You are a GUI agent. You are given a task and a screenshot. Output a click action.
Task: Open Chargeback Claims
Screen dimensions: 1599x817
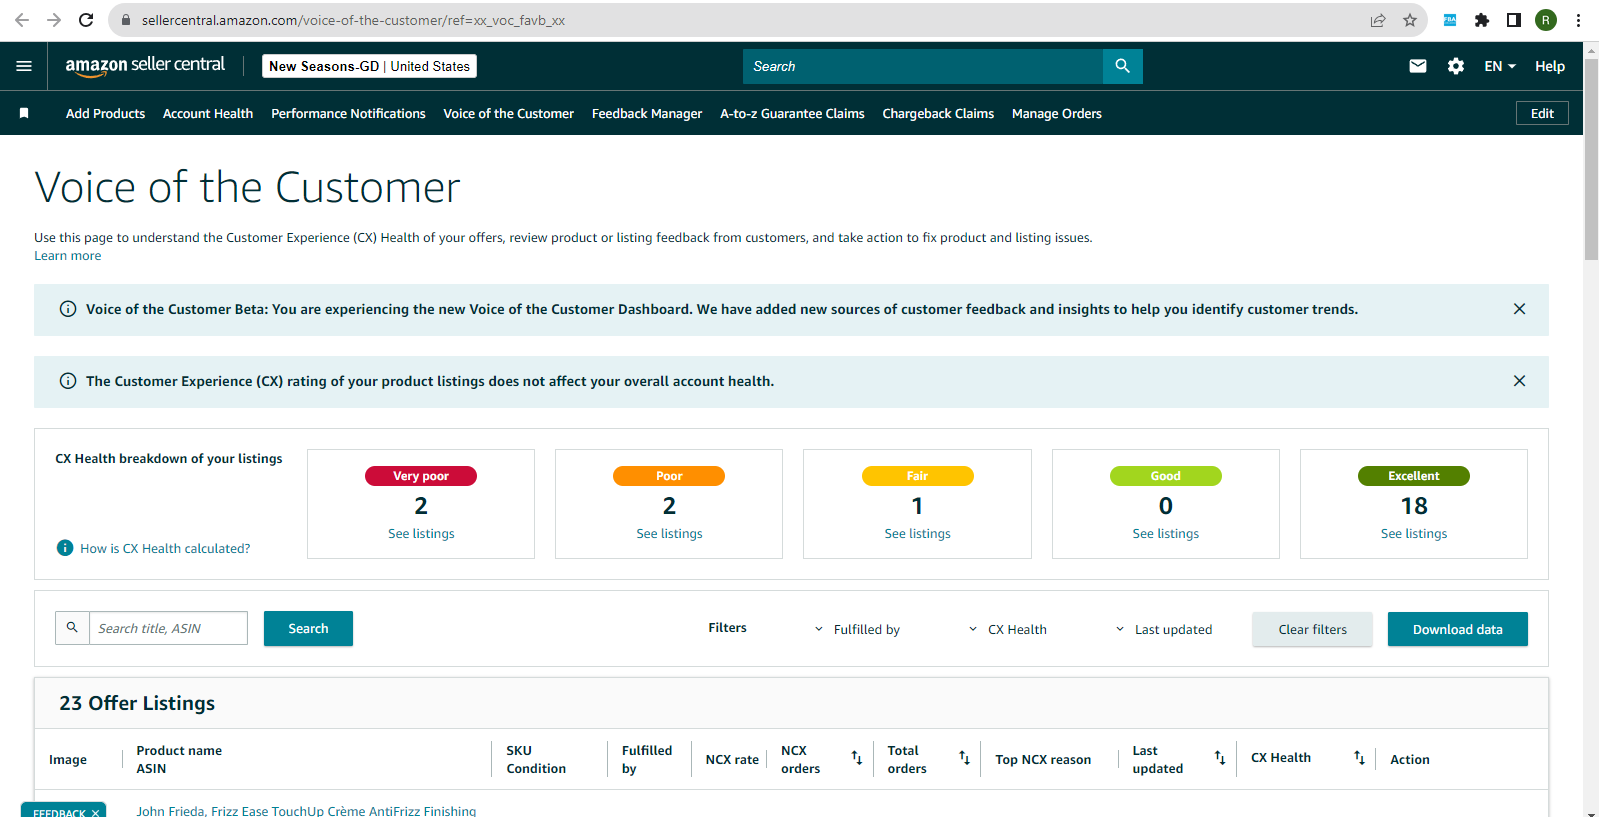click(938, 113)
